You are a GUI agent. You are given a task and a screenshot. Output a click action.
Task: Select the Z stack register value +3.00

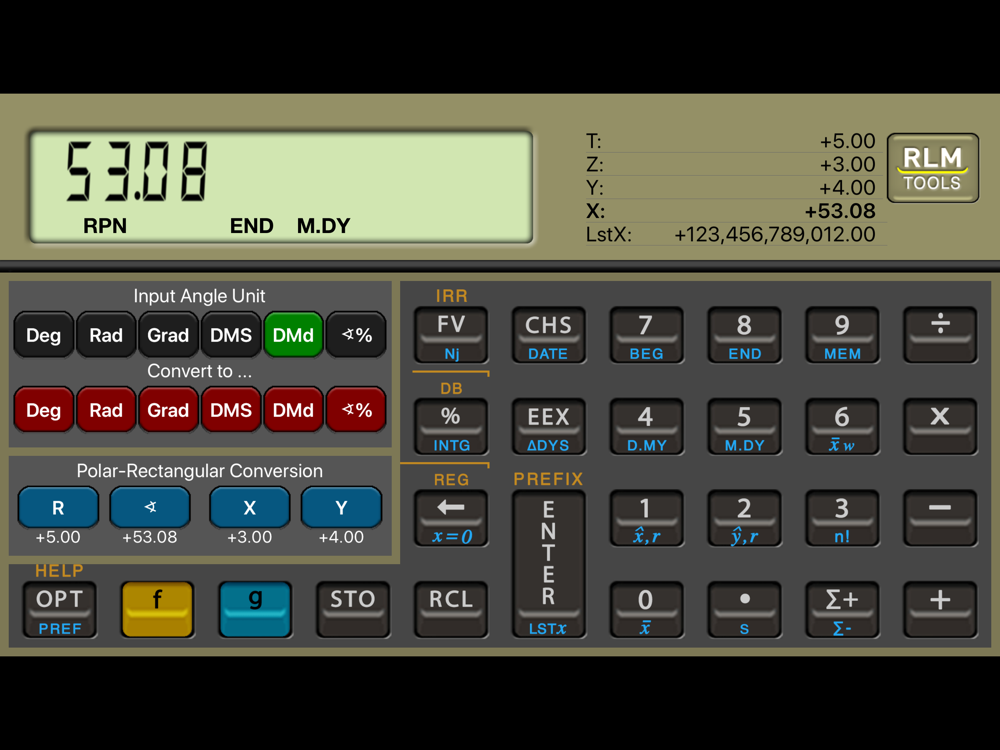(x=847, y=165)
